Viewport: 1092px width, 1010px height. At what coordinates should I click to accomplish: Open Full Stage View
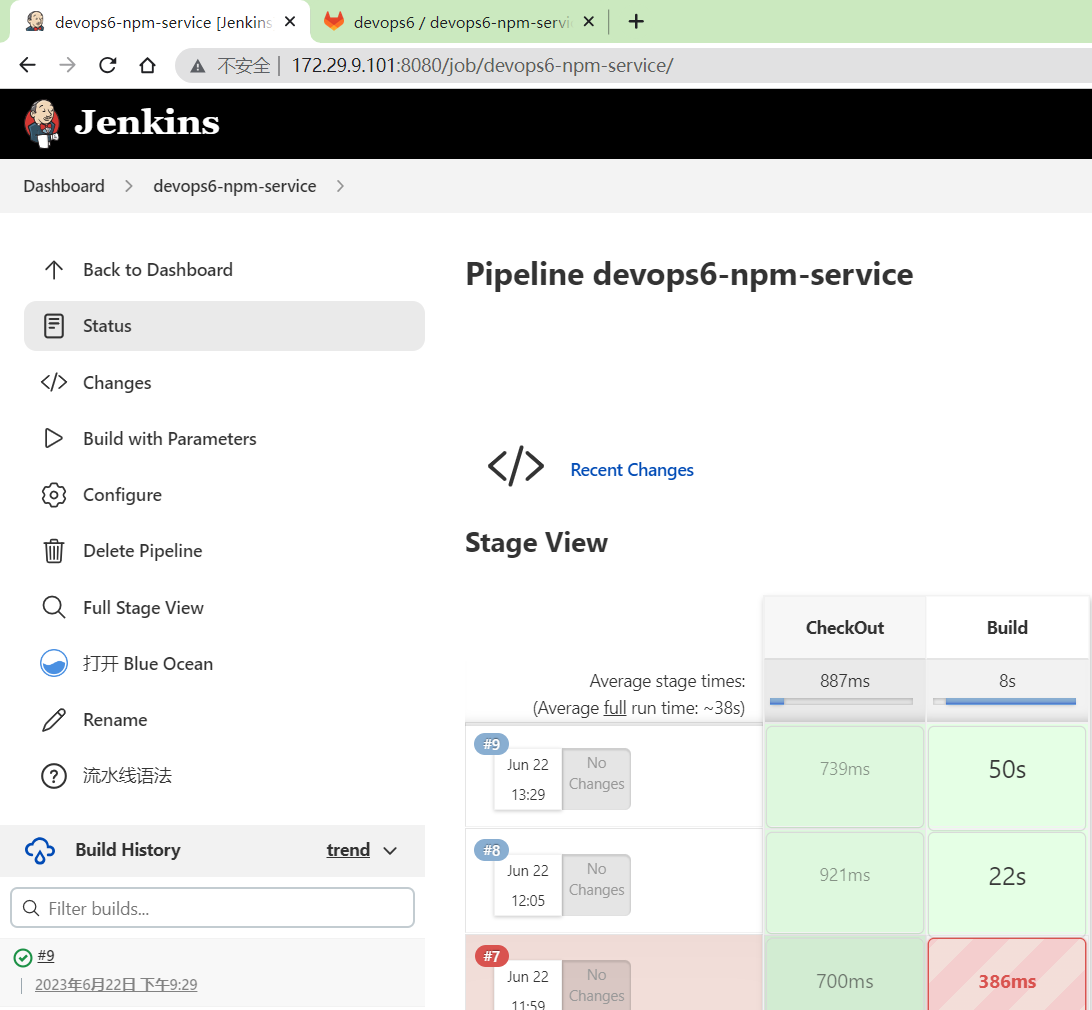point(143,607)
